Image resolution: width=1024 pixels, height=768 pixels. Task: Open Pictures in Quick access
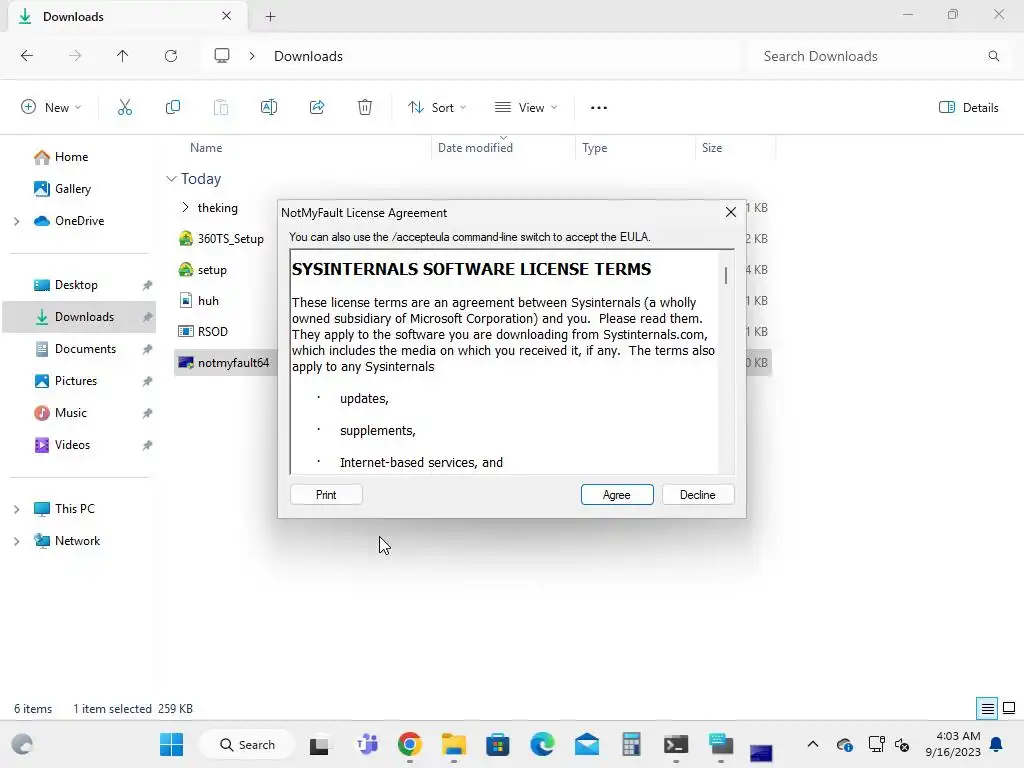75,381
